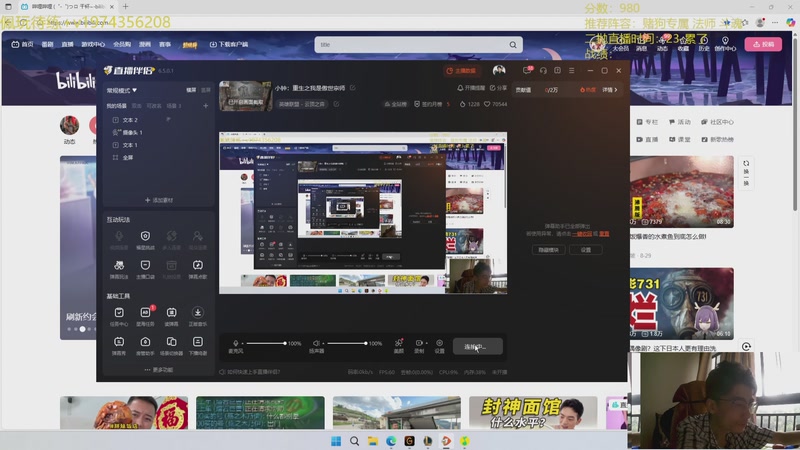The width and height of the screenshot is (800, 450).
Task: Open Windows Start menu on taskbar
Action: click(336, 441)
